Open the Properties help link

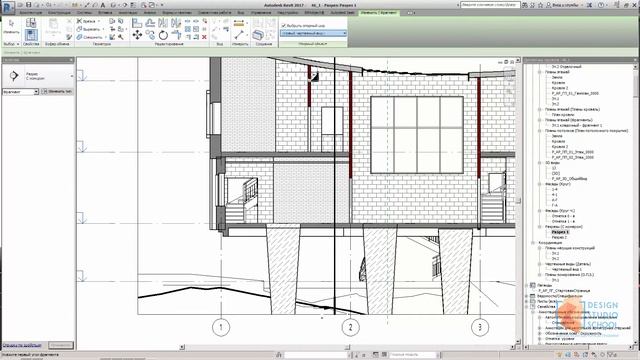22,345
